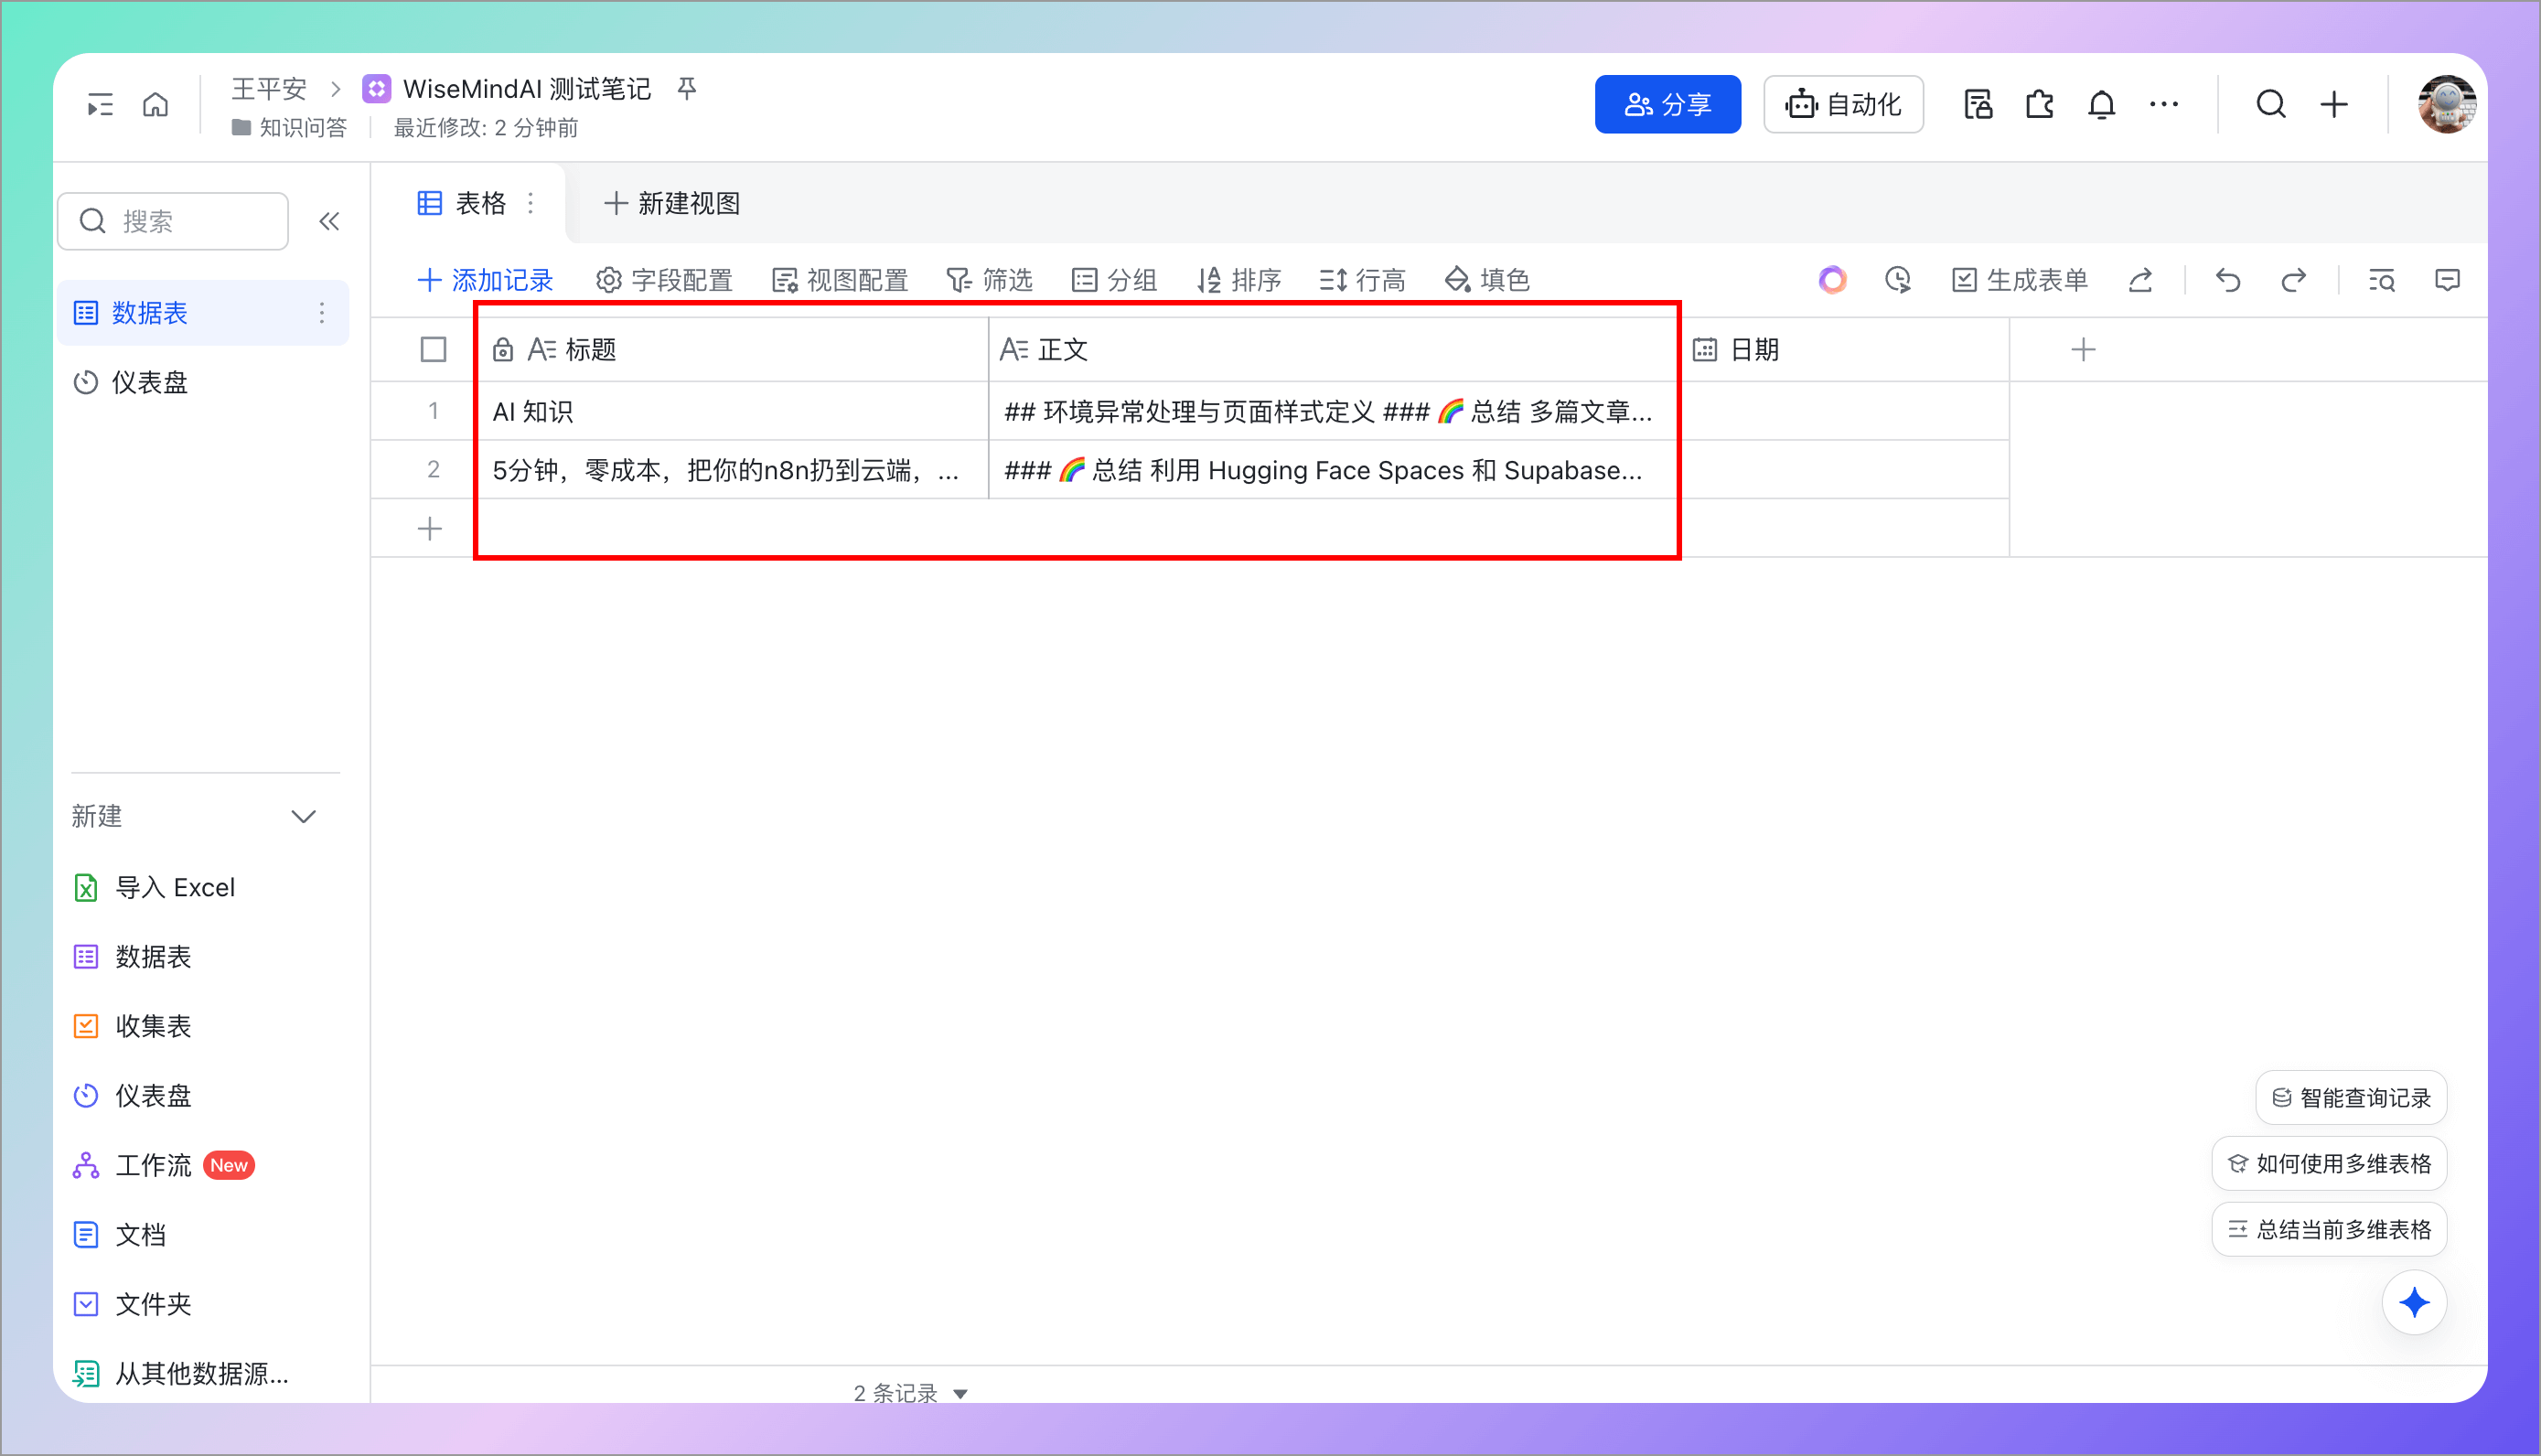Click the pin icon beside the title
This screenshot has width=2541, height=1456.
(x=686, y=89)
